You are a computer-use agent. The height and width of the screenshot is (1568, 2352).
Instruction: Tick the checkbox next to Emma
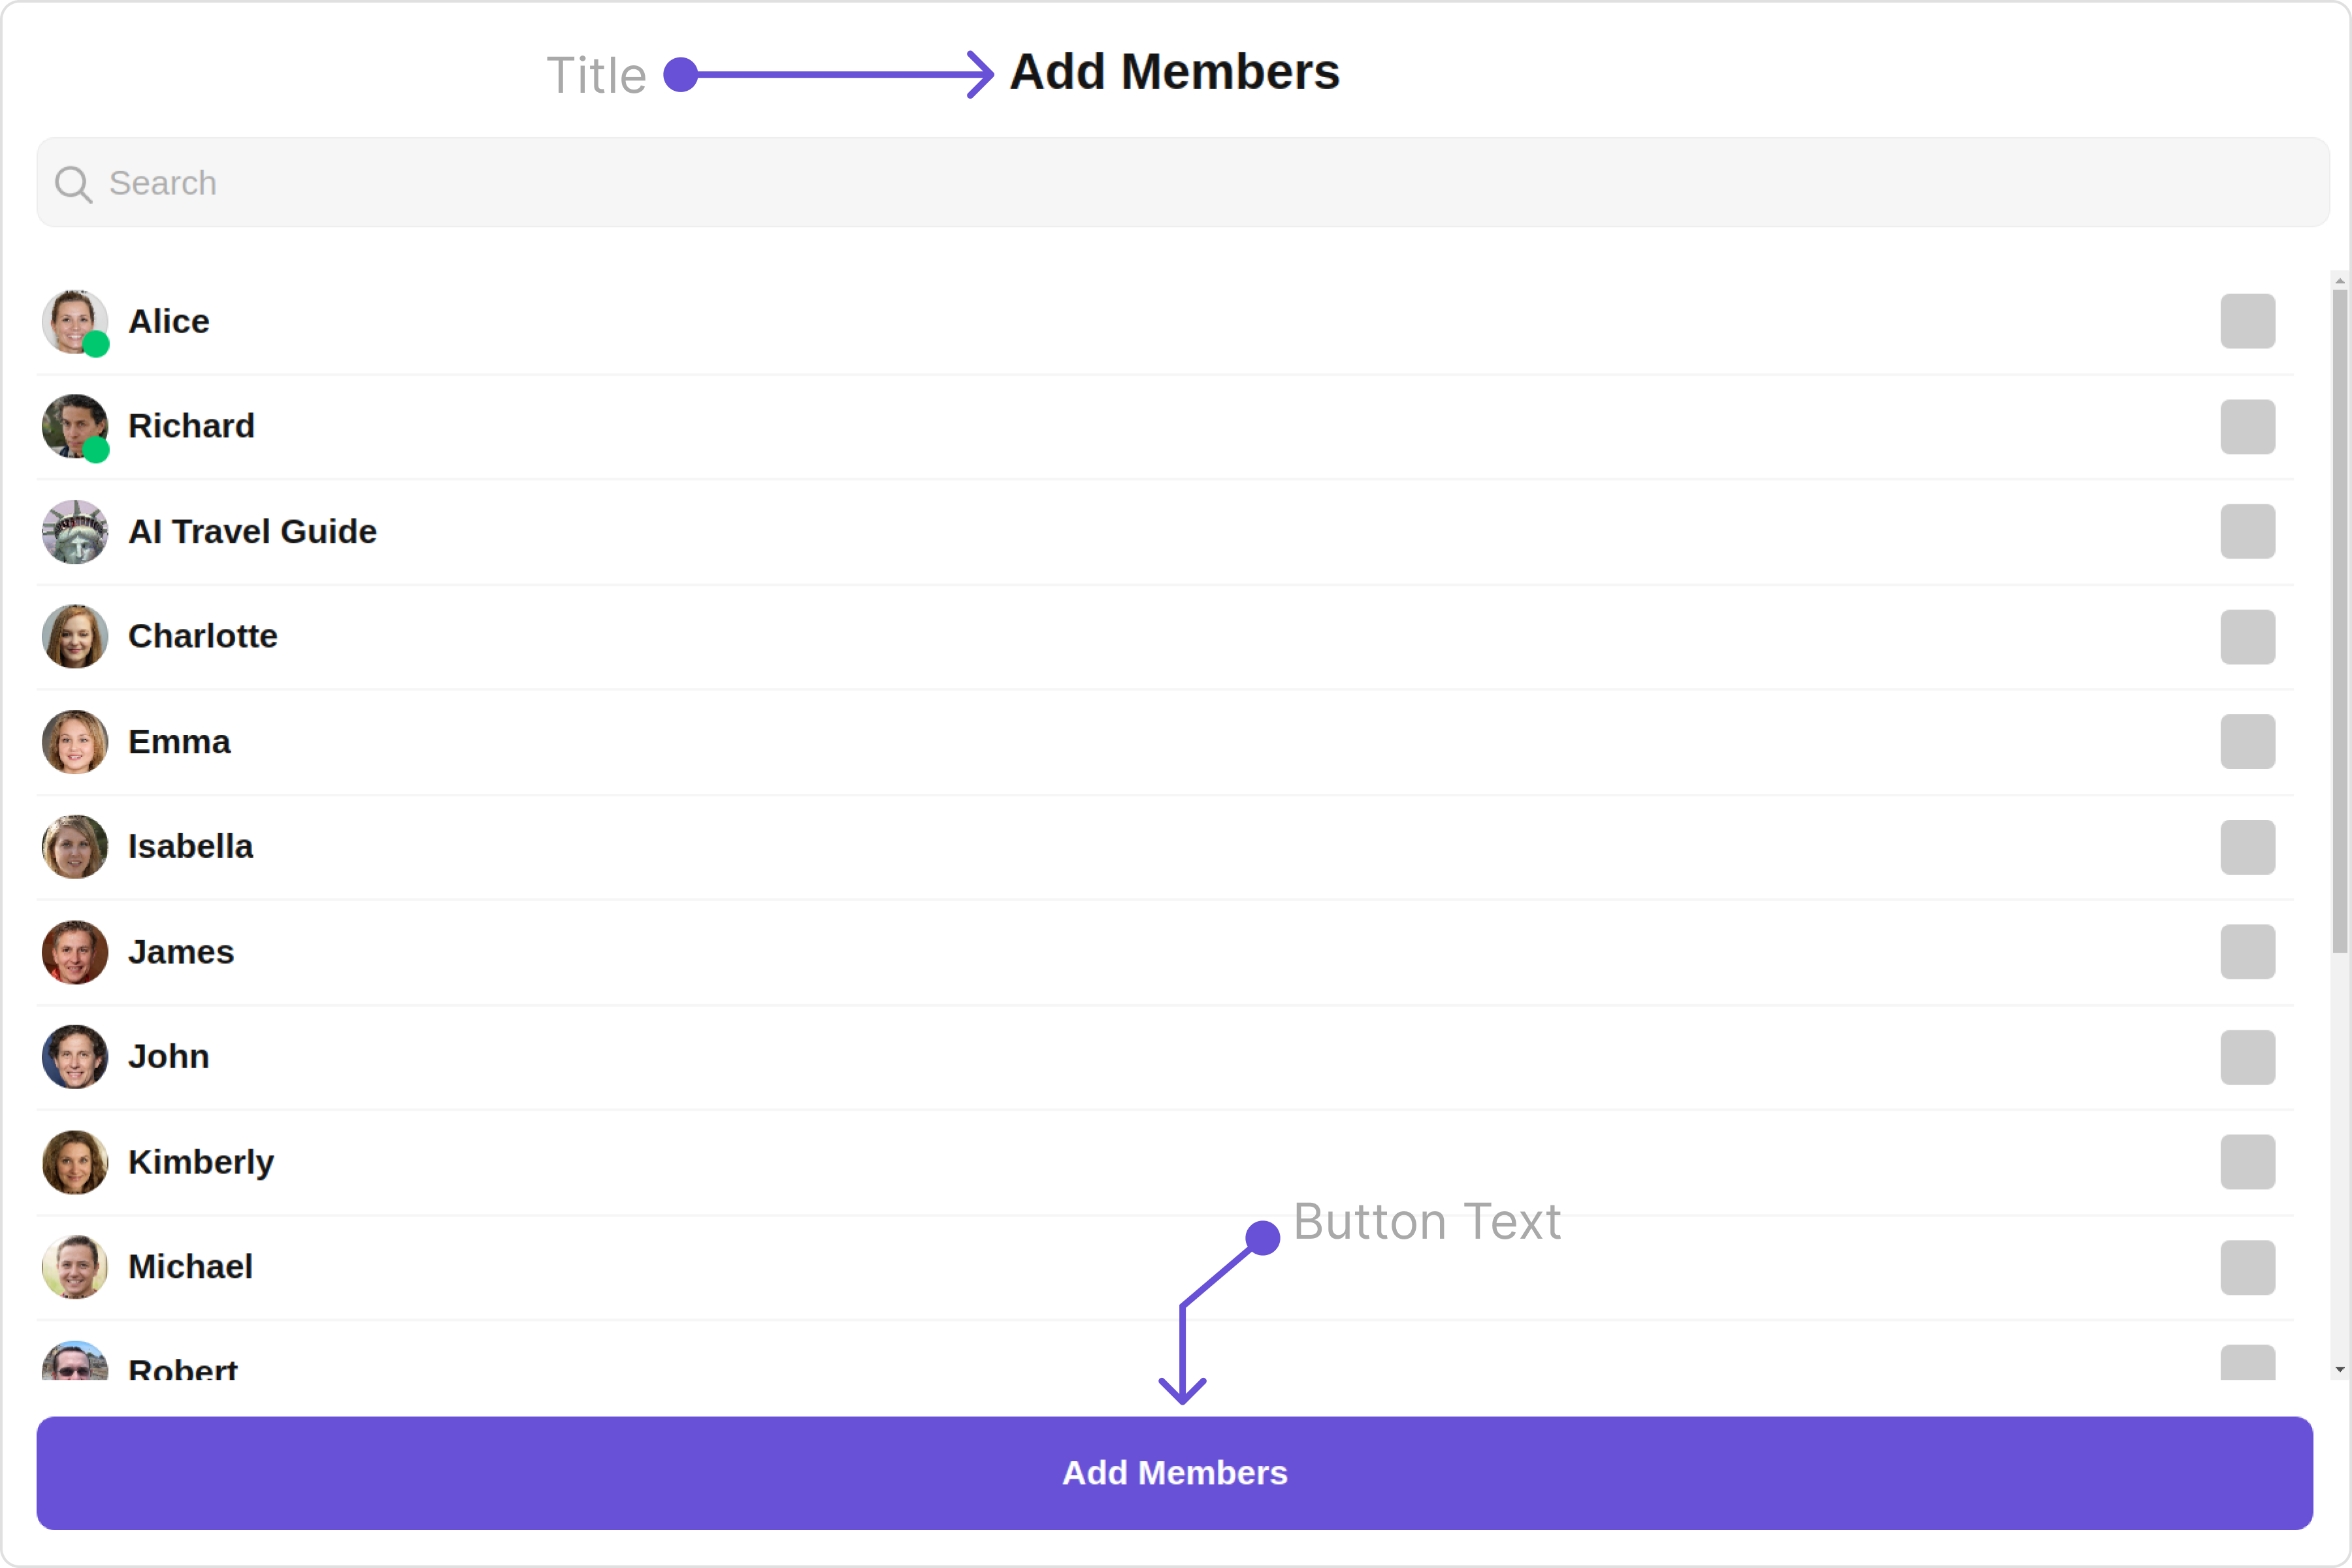pos(2248,742)
